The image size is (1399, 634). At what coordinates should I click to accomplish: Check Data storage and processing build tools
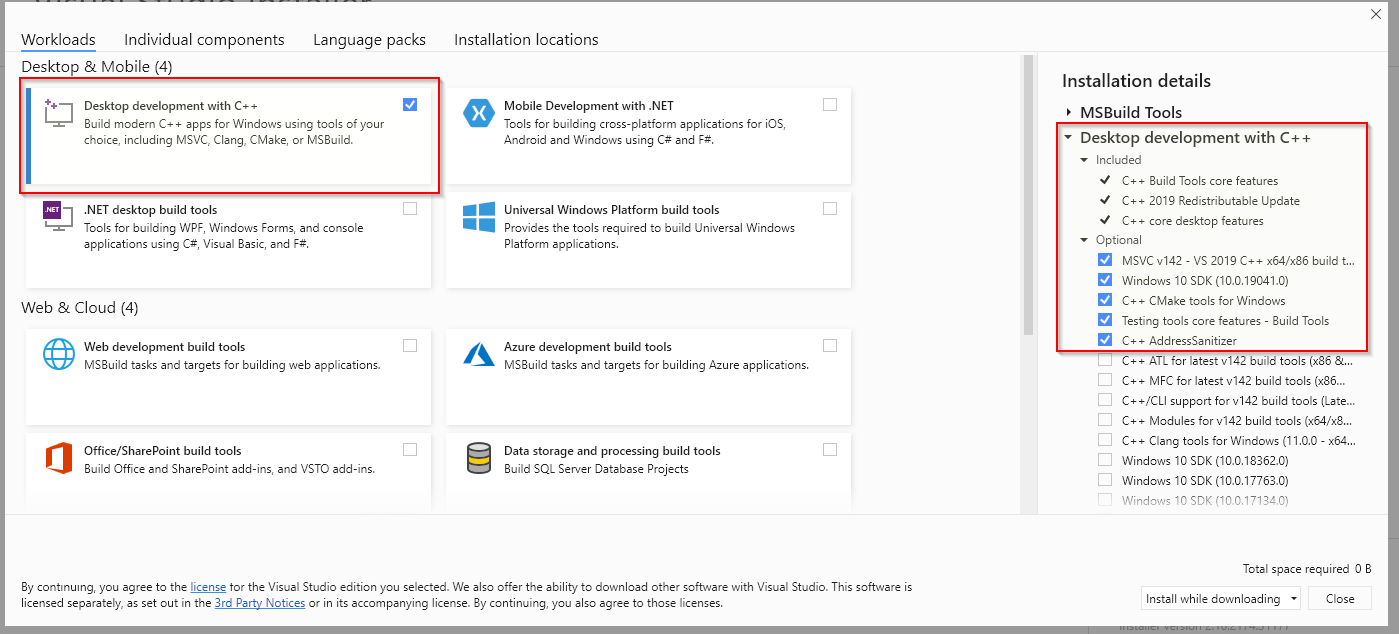click(830, 450)
